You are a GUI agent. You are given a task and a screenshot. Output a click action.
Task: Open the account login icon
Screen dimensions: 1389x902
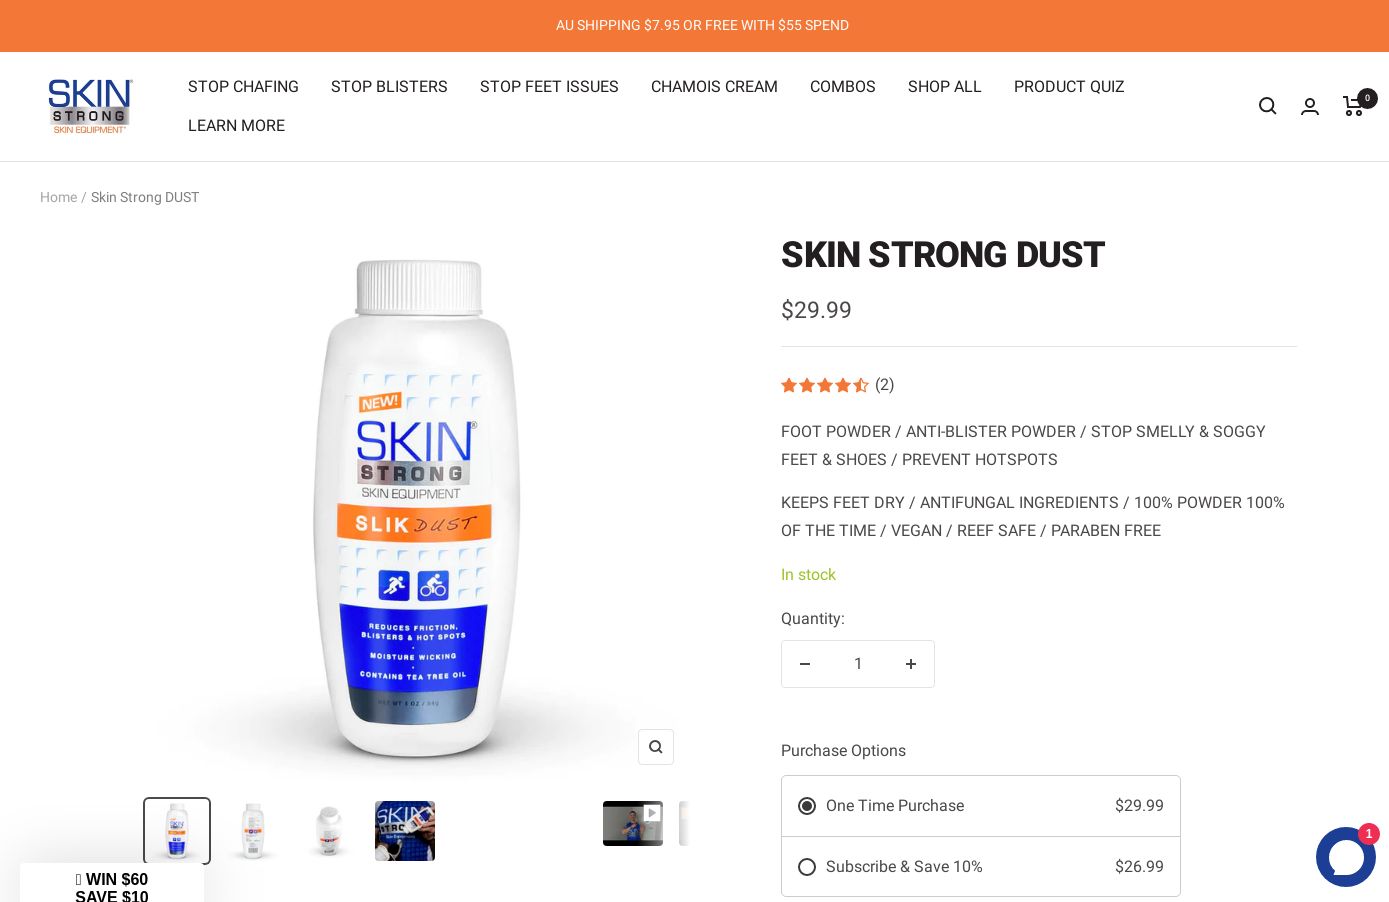(1310, 106)
